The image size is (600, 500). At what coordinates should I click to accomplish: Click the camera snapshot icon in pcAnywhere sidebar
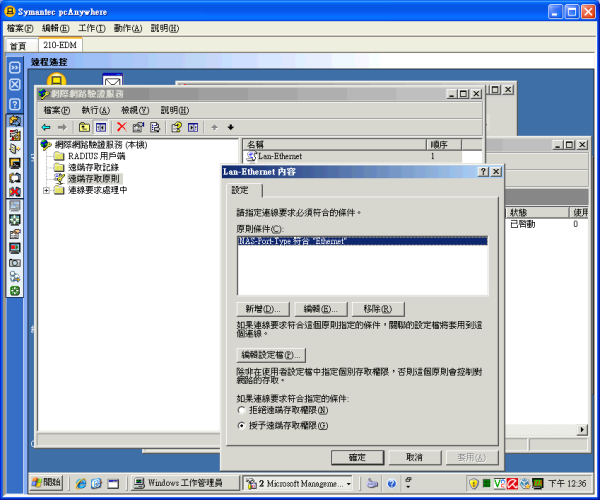[x=15, y=262]
